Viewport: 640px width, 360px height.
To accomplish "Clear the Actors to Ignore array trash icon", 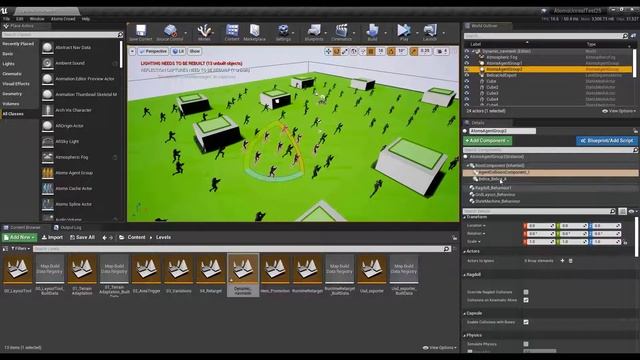I will 571,261.
